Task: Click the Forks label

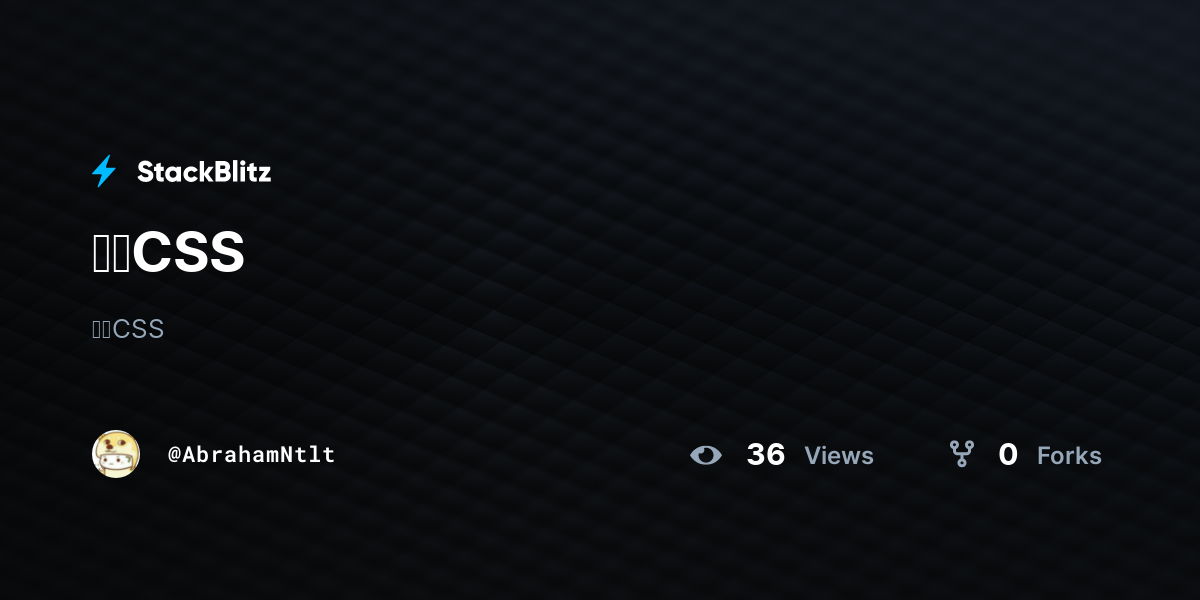Action: [x=1069, y=456]
